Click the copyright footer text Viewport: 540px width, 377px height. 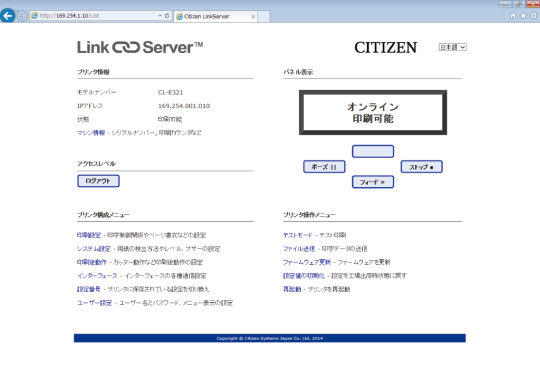(x=270, y=338)
